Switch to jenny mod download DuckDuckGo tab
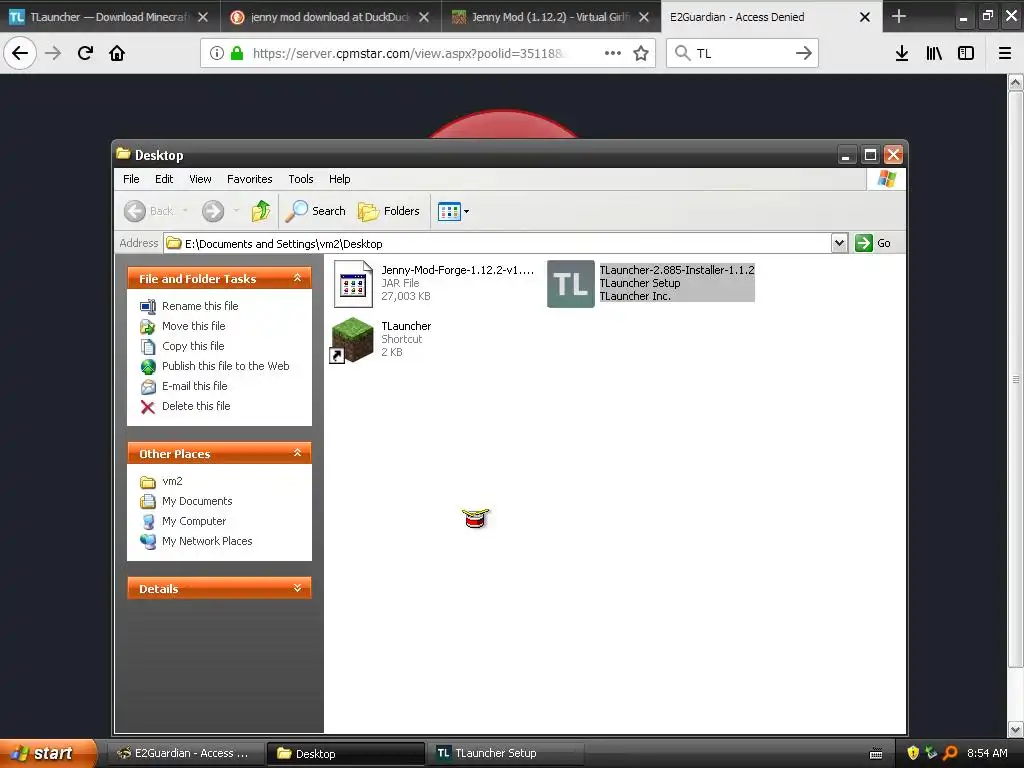Screen dimensions: 1024x768 [x=330, y=17]
